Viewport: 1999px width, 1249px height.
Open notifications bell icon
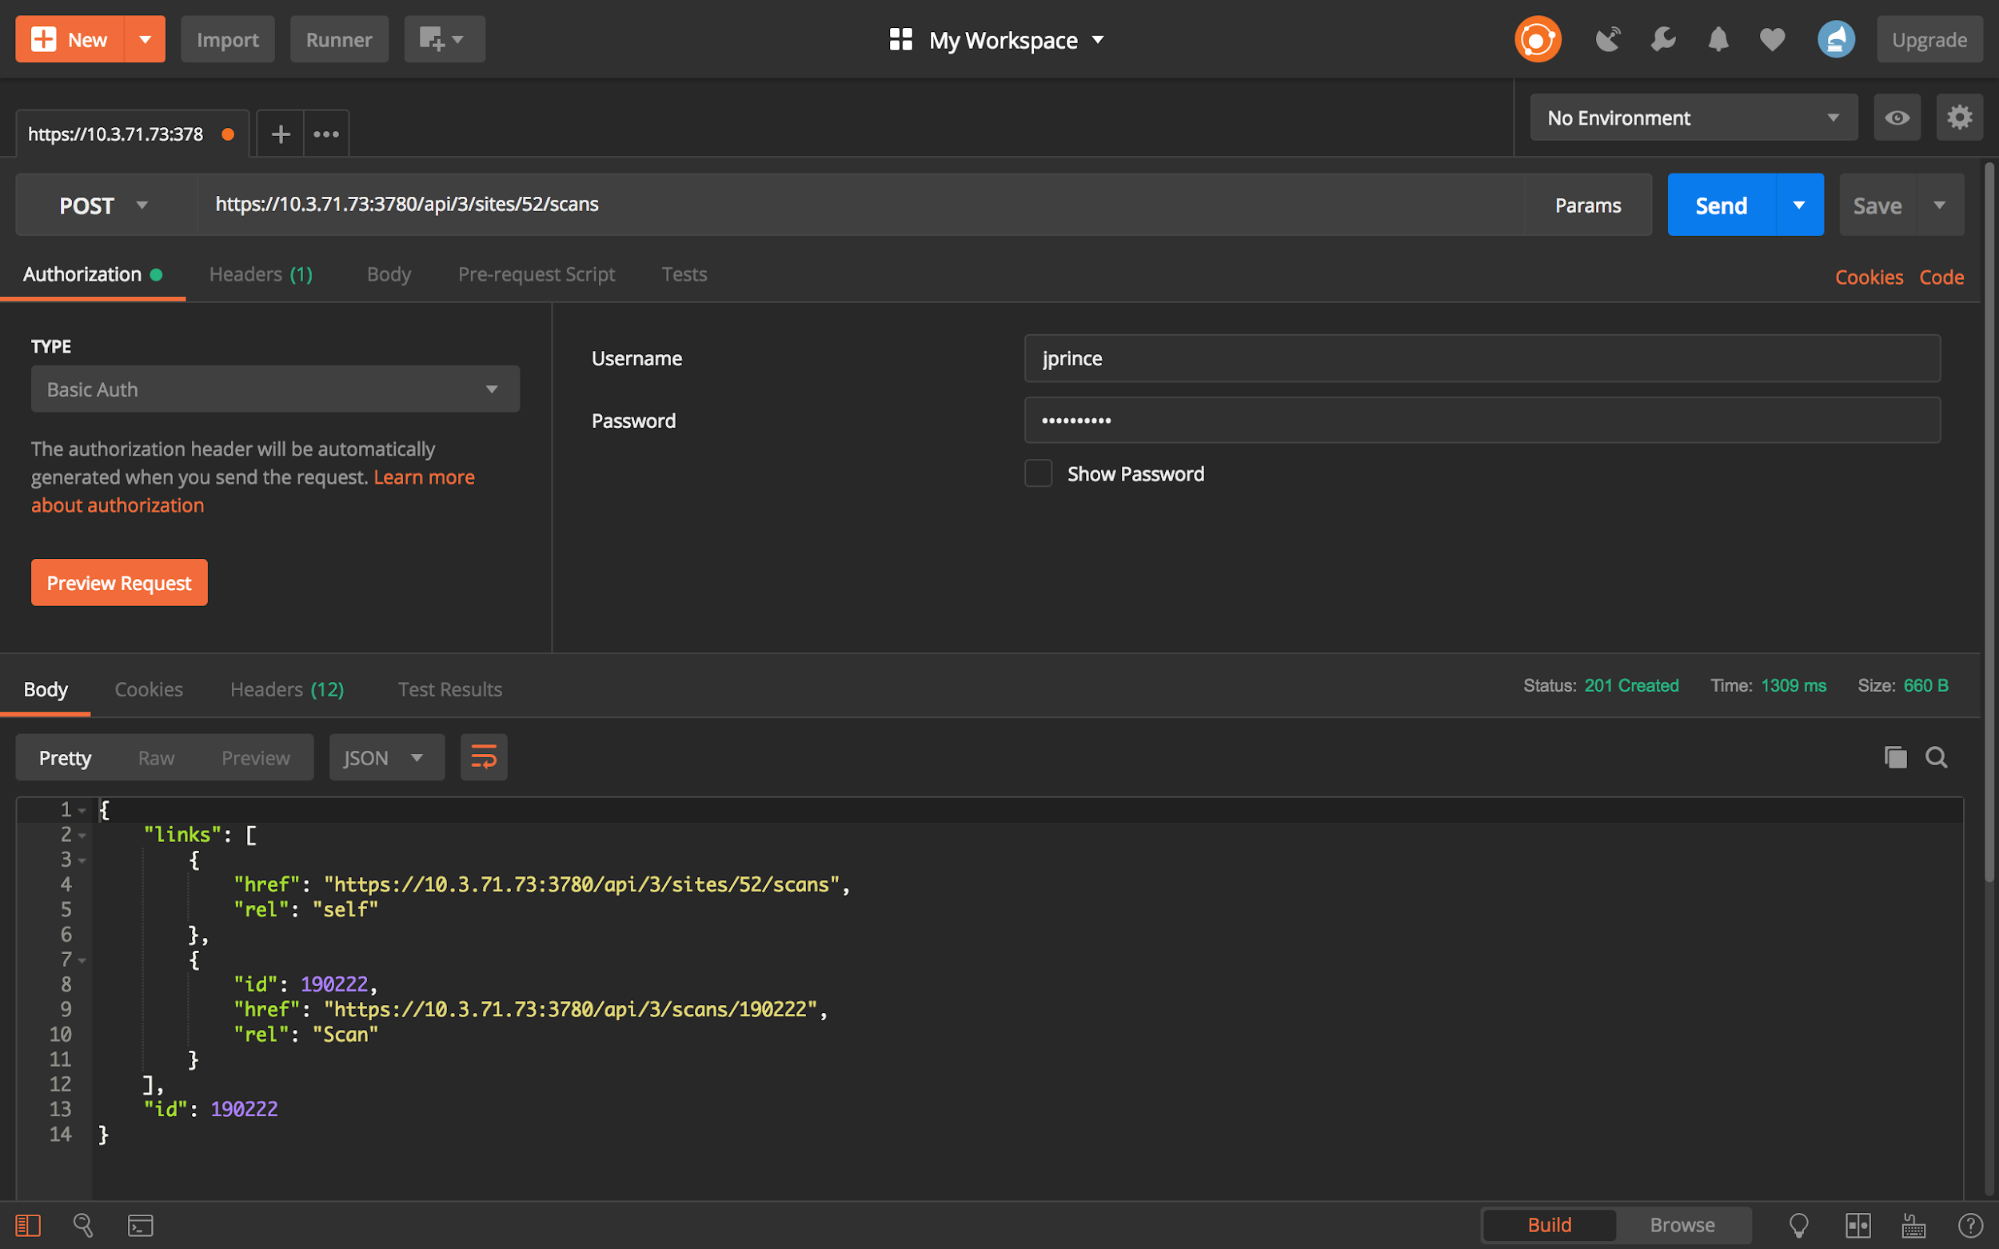(x=1718, y=40)
